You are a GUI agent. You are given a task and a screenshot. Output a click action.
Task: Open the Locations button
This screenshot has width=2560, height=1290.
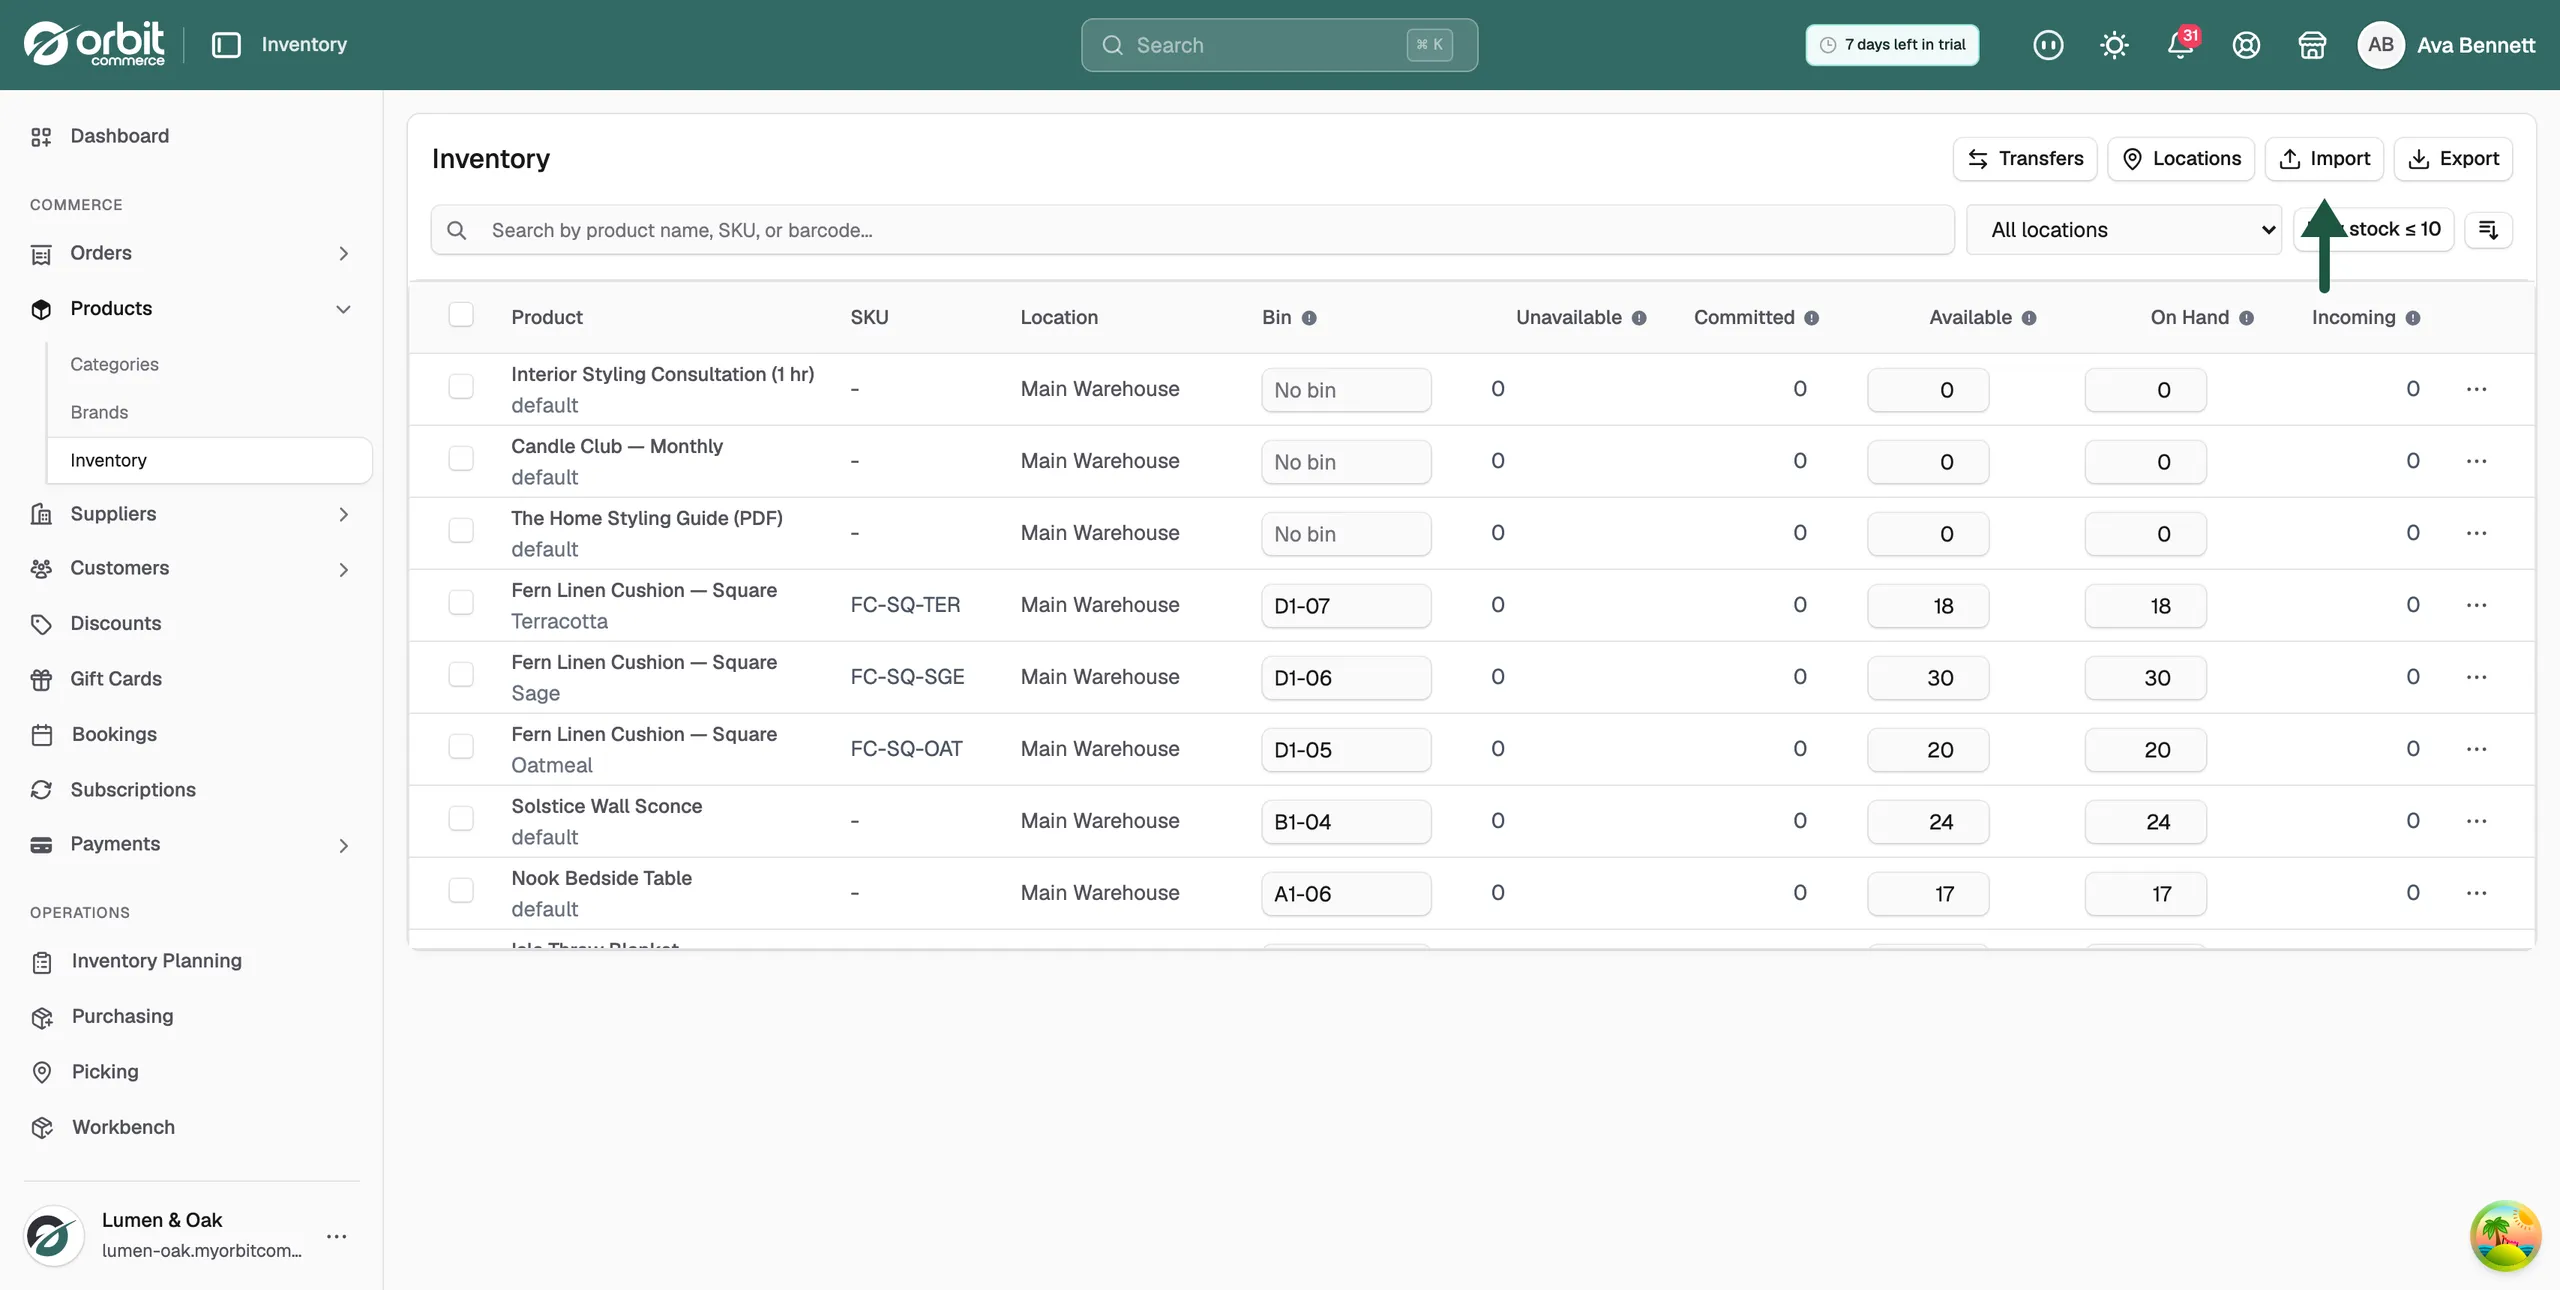click(2181, 159)
